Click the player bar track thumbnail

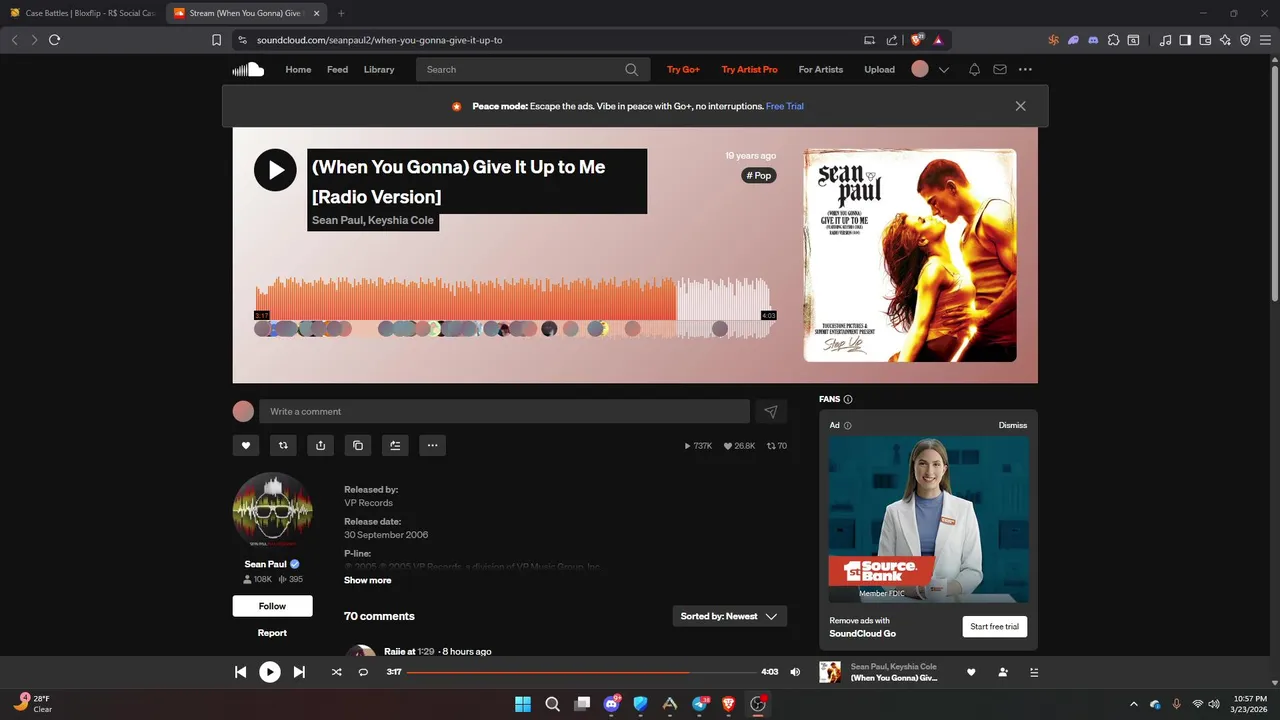tap(830, 672)
